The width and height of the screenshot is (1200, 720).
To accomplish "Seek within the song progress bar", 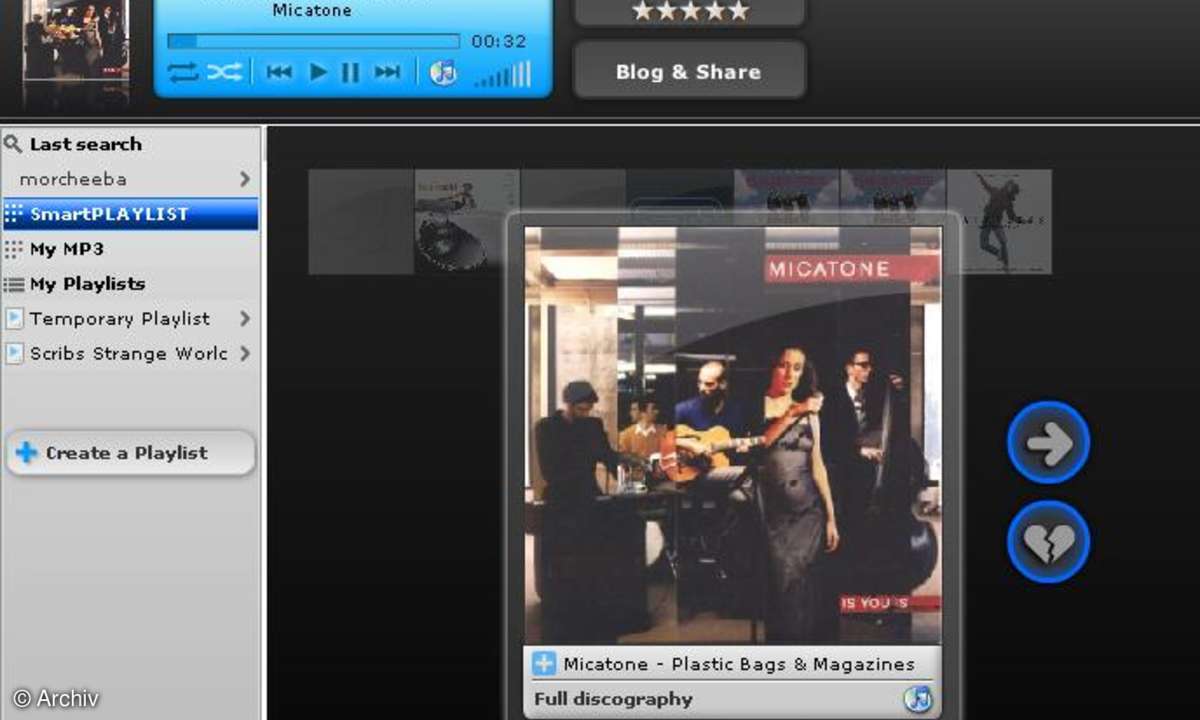I will click(313, 41).
